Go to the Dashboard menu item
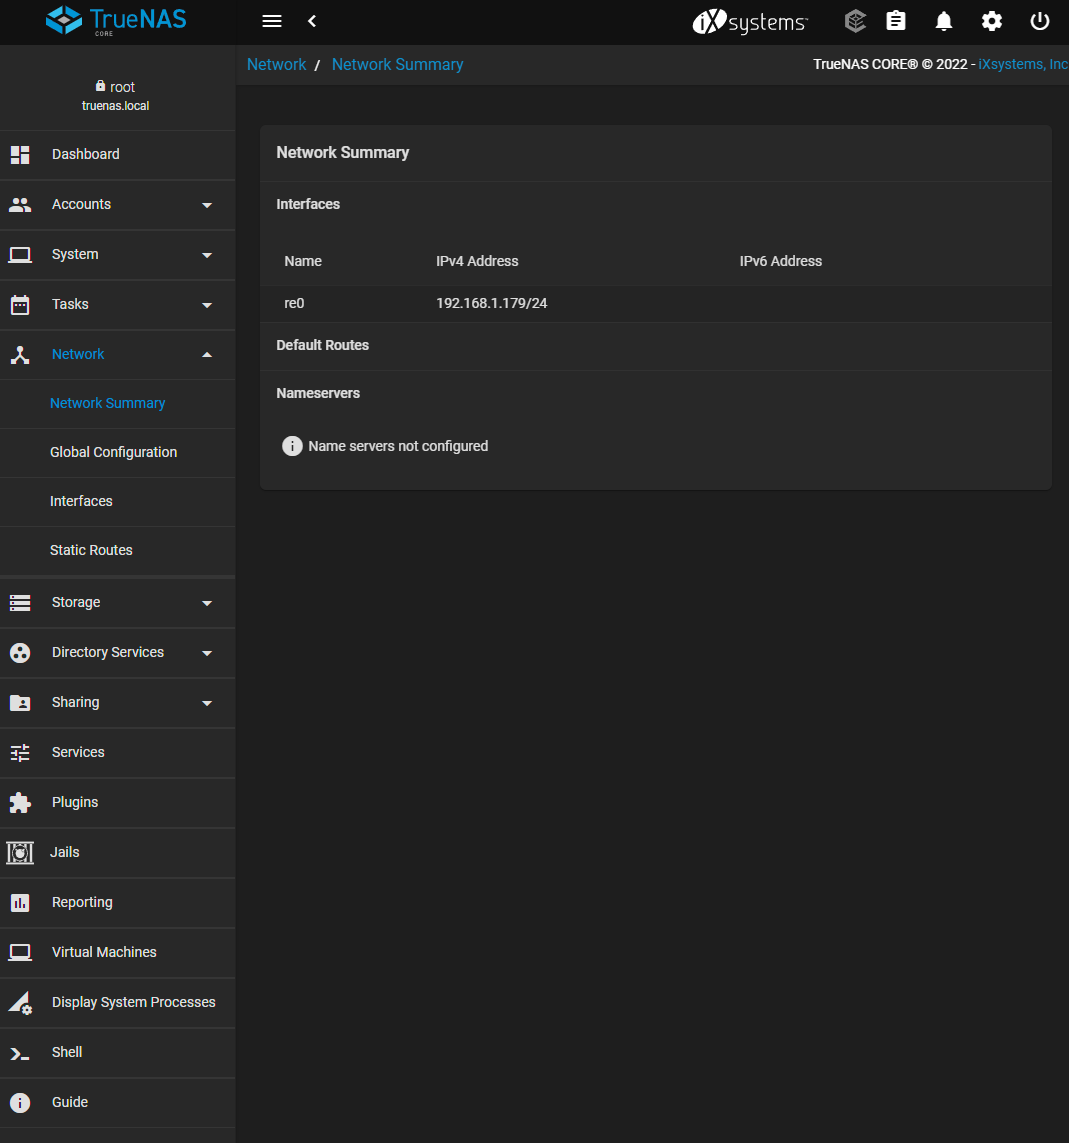 (85, 154)
